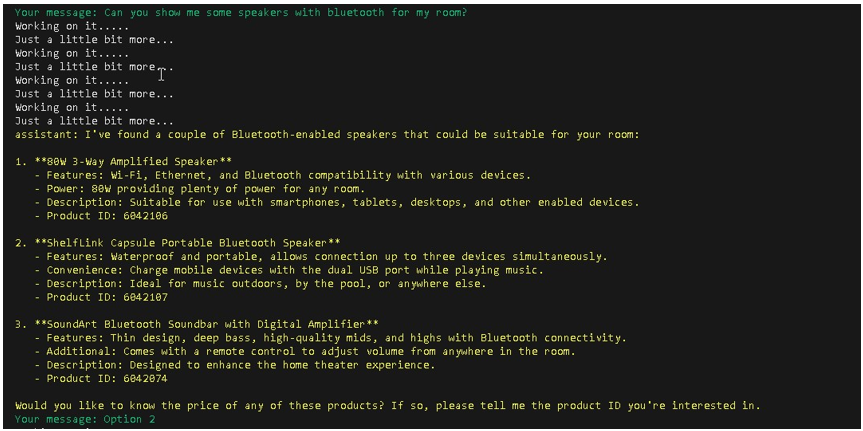
Task: Click the 'assistant:' response intro line
Action: click(x=327, y=135)
